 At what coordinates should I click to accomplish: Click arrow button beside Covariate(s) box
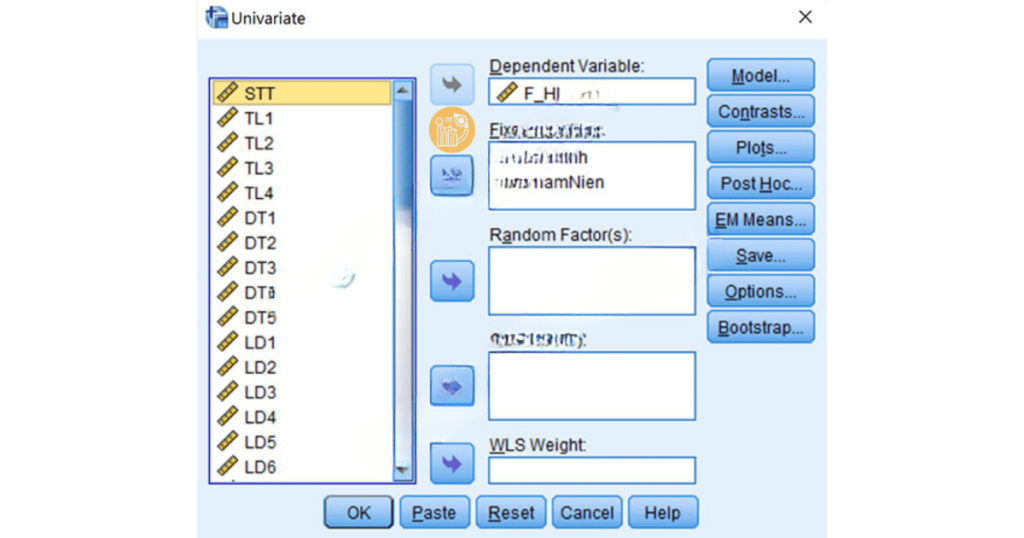(451, 386)
